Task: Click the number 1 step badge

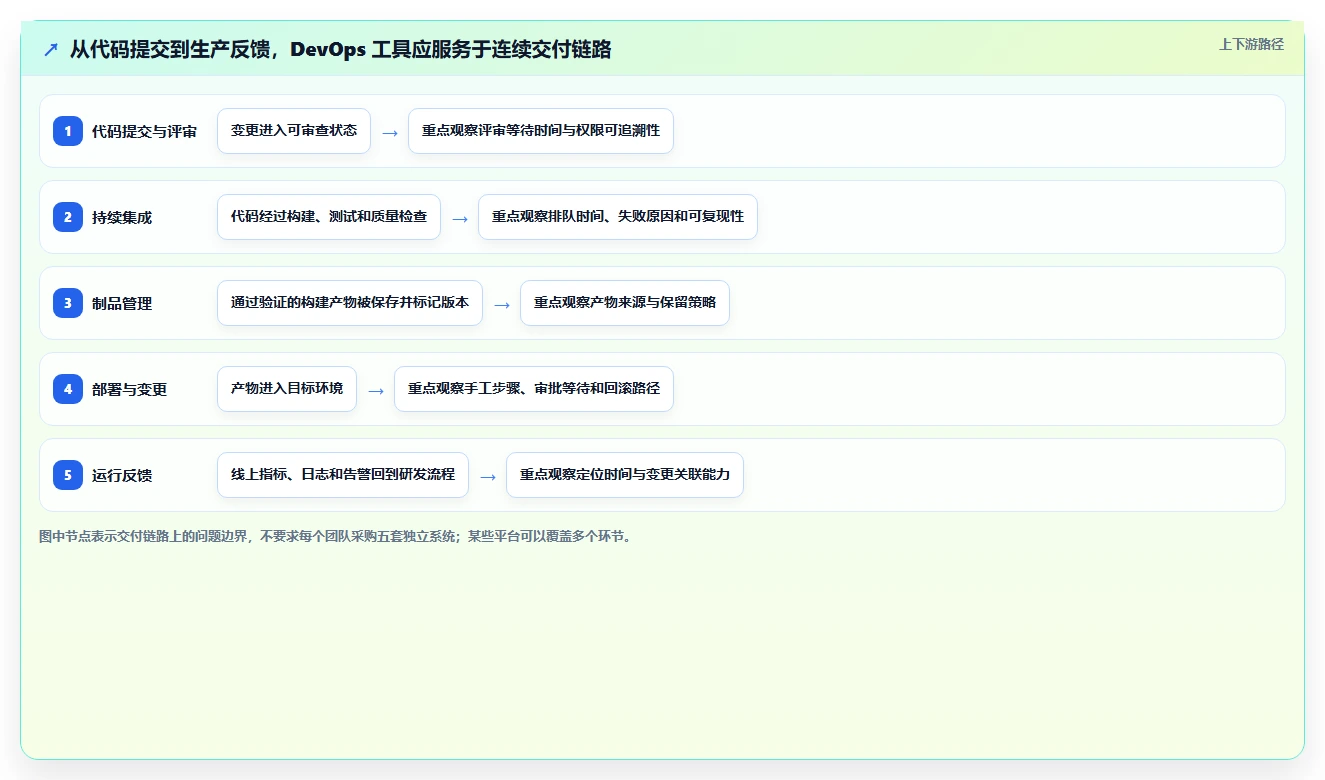Action: coord(68,131)
